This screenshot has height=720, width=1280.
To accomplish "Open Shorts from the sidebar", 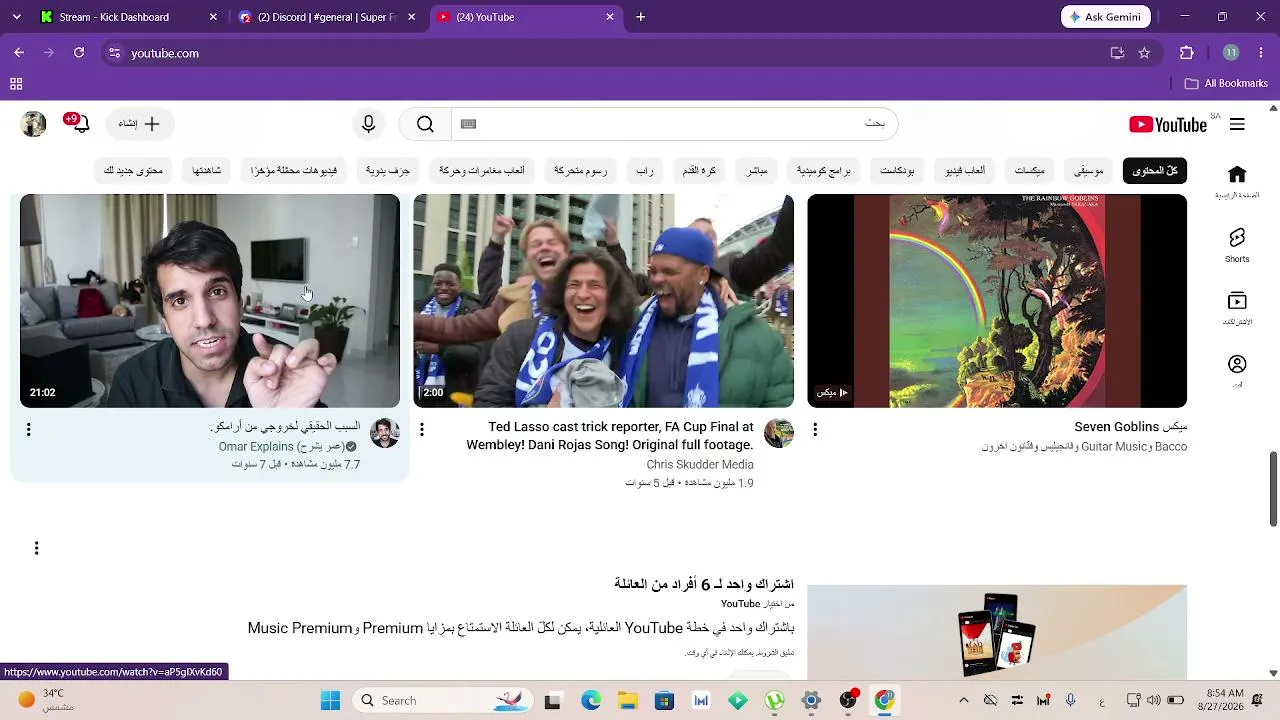I will click(x=1237, y=245).
